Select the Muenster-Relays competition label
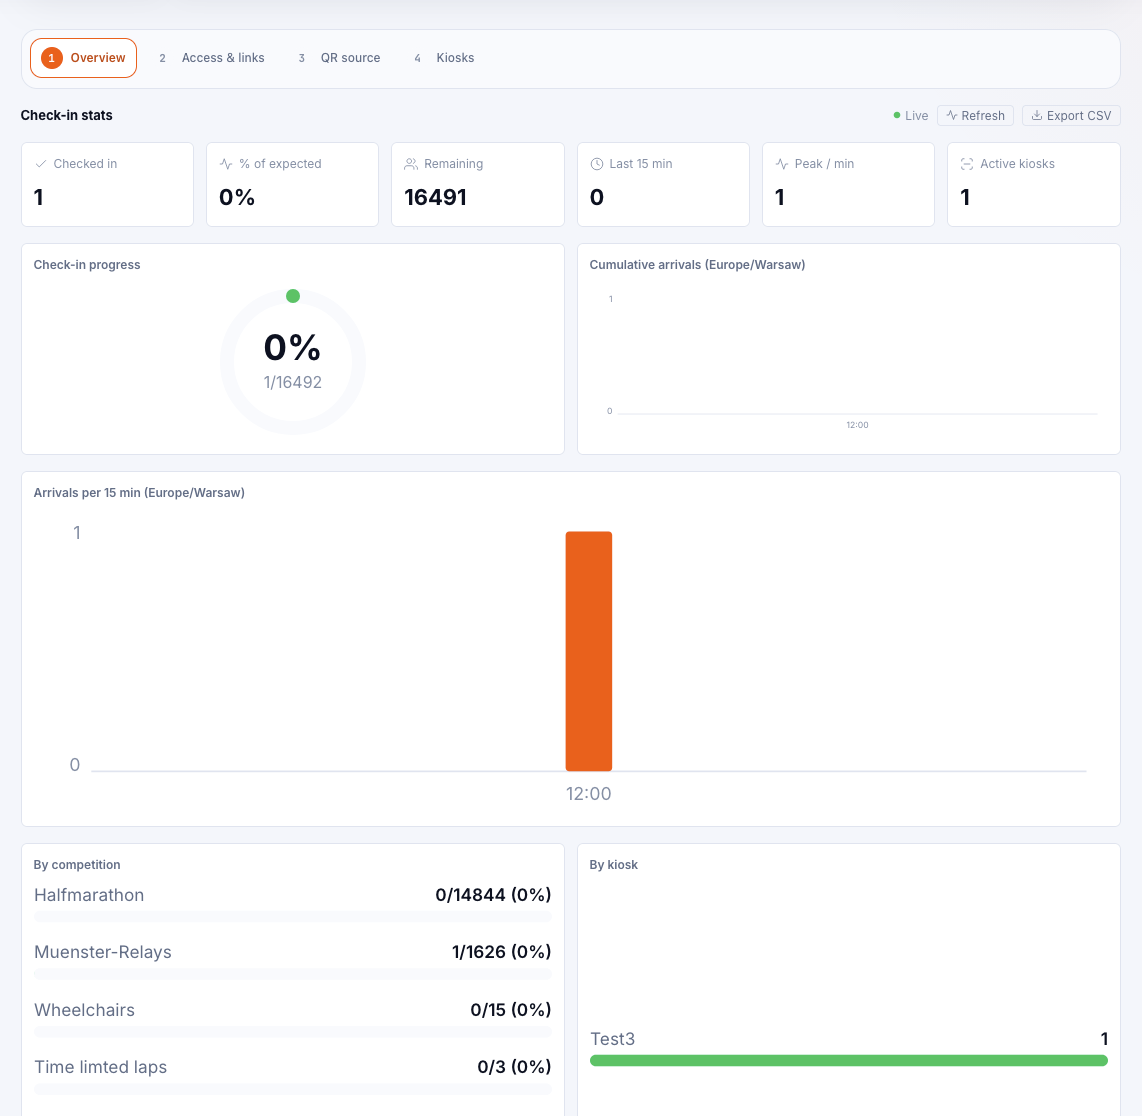 (x=103, y=952)
